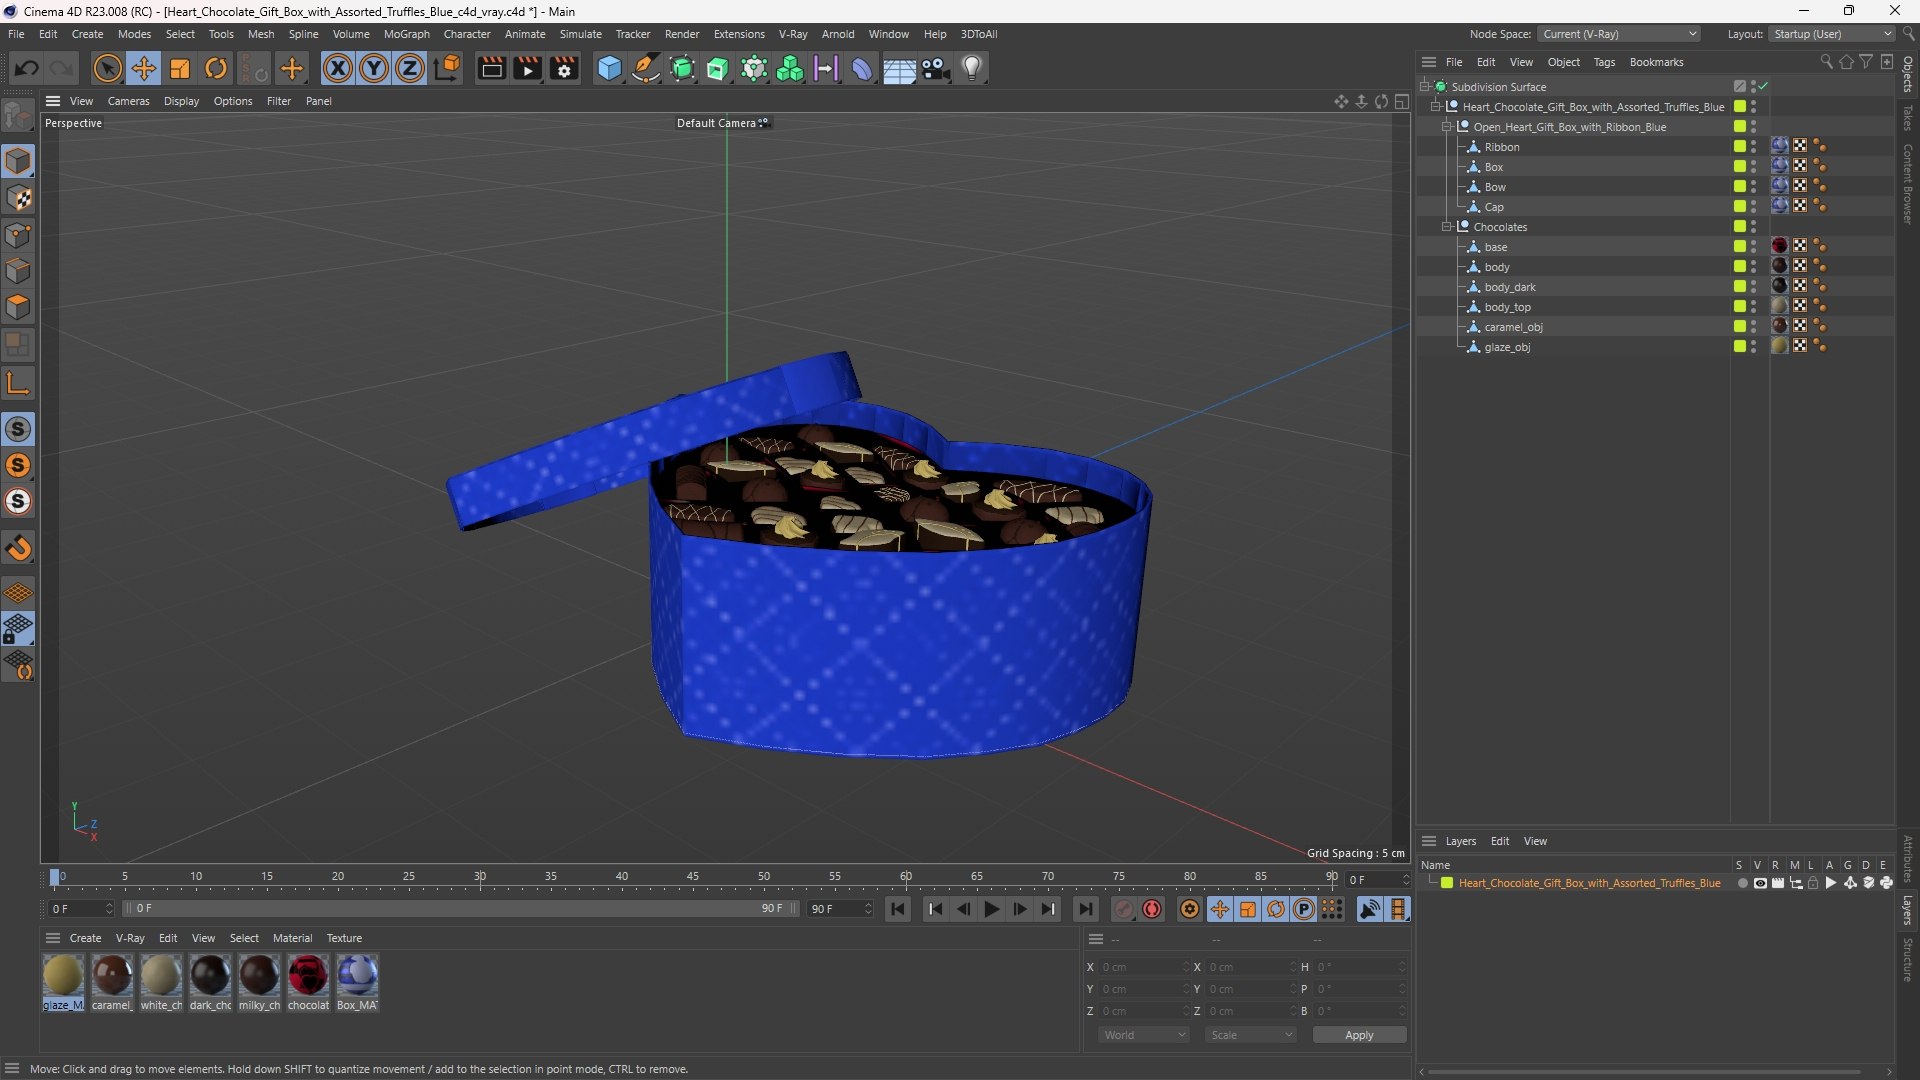Add a Cube primitive object
This screenshot has width=1920, height=1080.
609,68
